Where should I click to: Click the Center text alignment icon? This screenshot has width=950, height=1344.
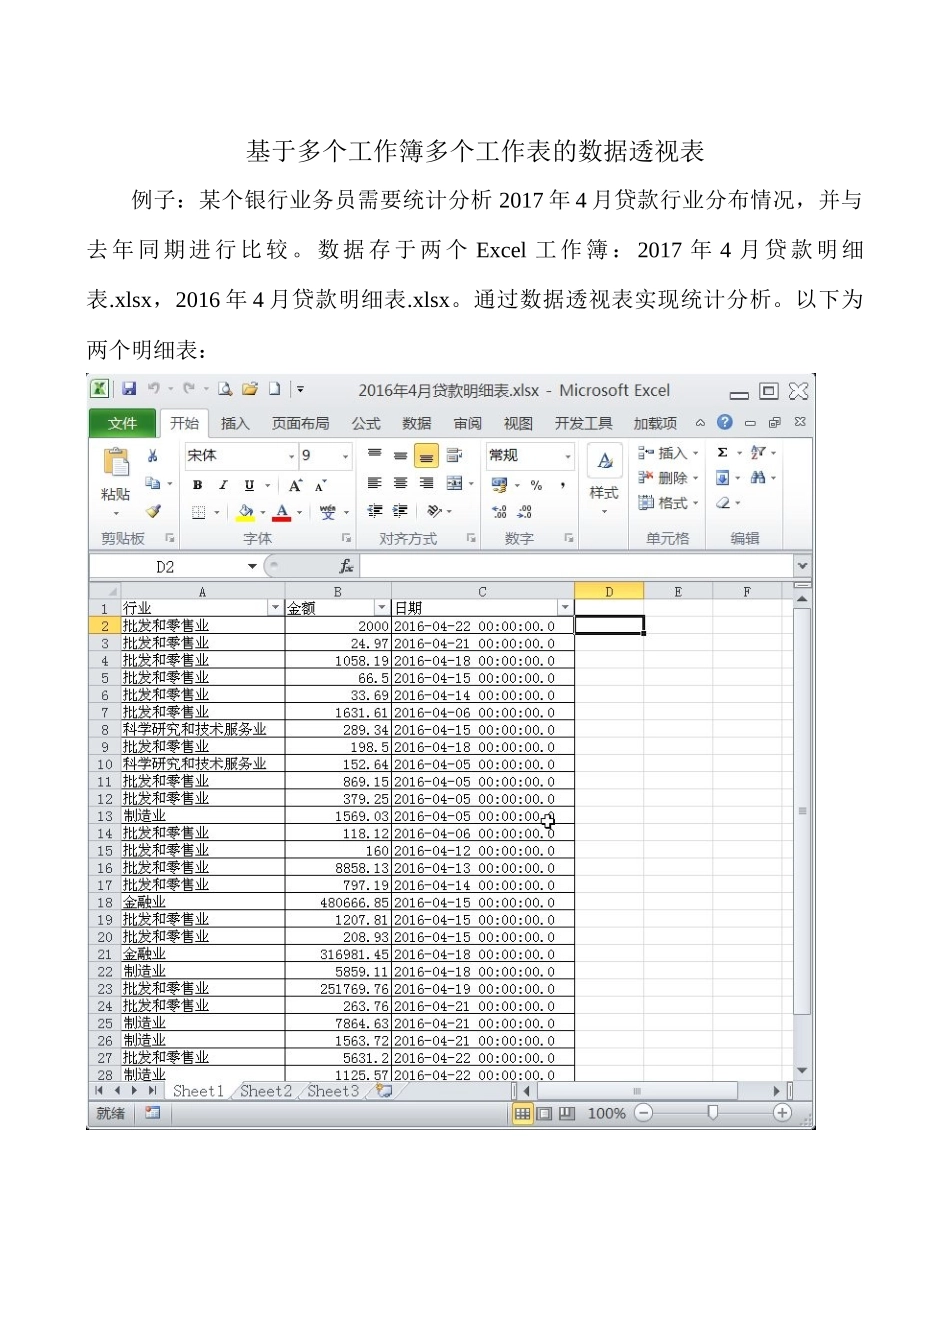[400, 484]
